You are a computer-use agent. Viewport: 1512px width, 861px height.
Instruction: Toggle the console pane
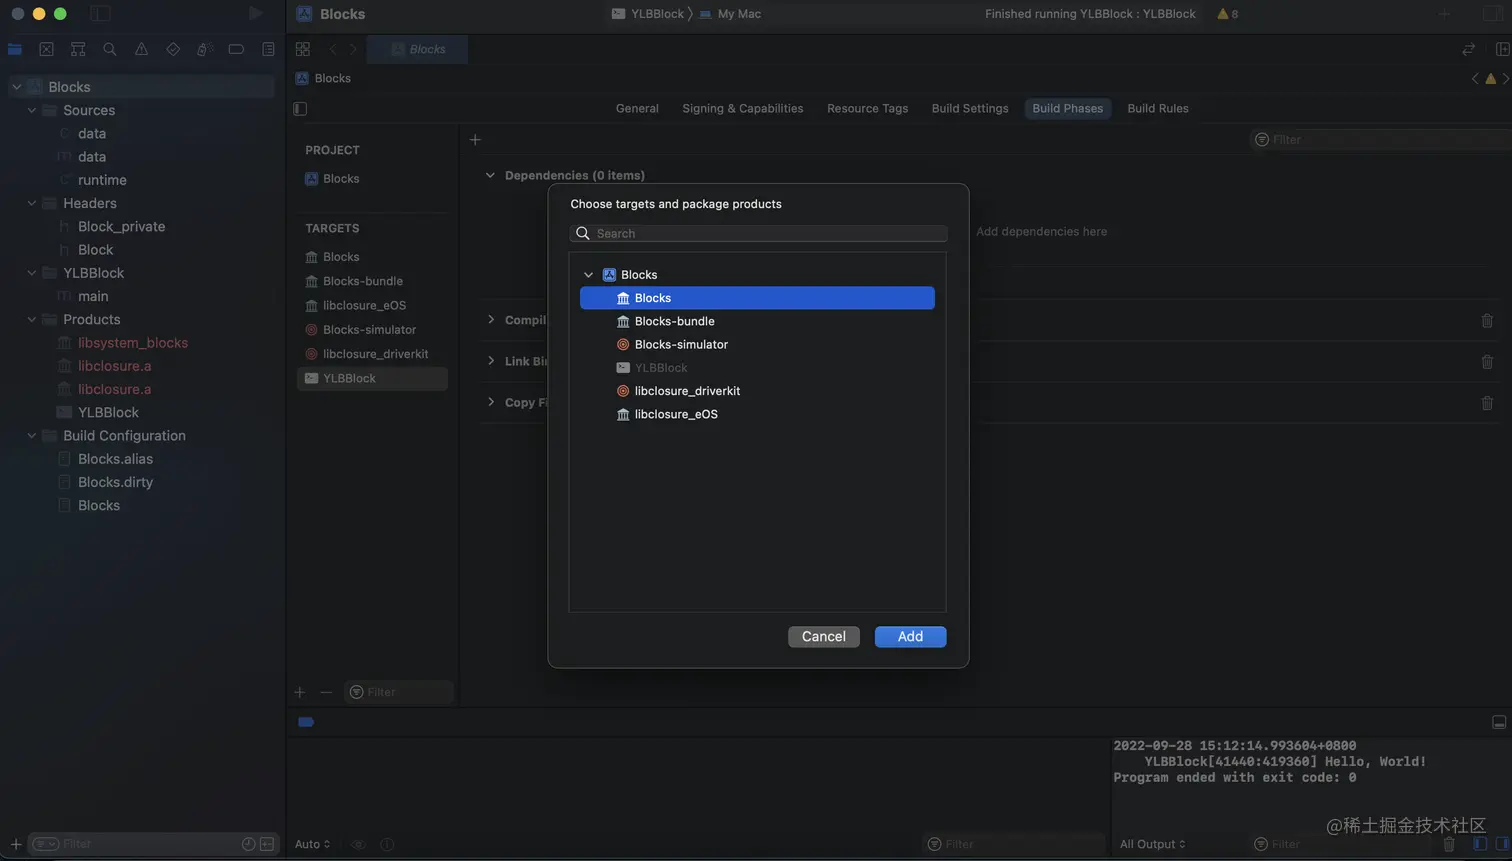[1502, 844]
